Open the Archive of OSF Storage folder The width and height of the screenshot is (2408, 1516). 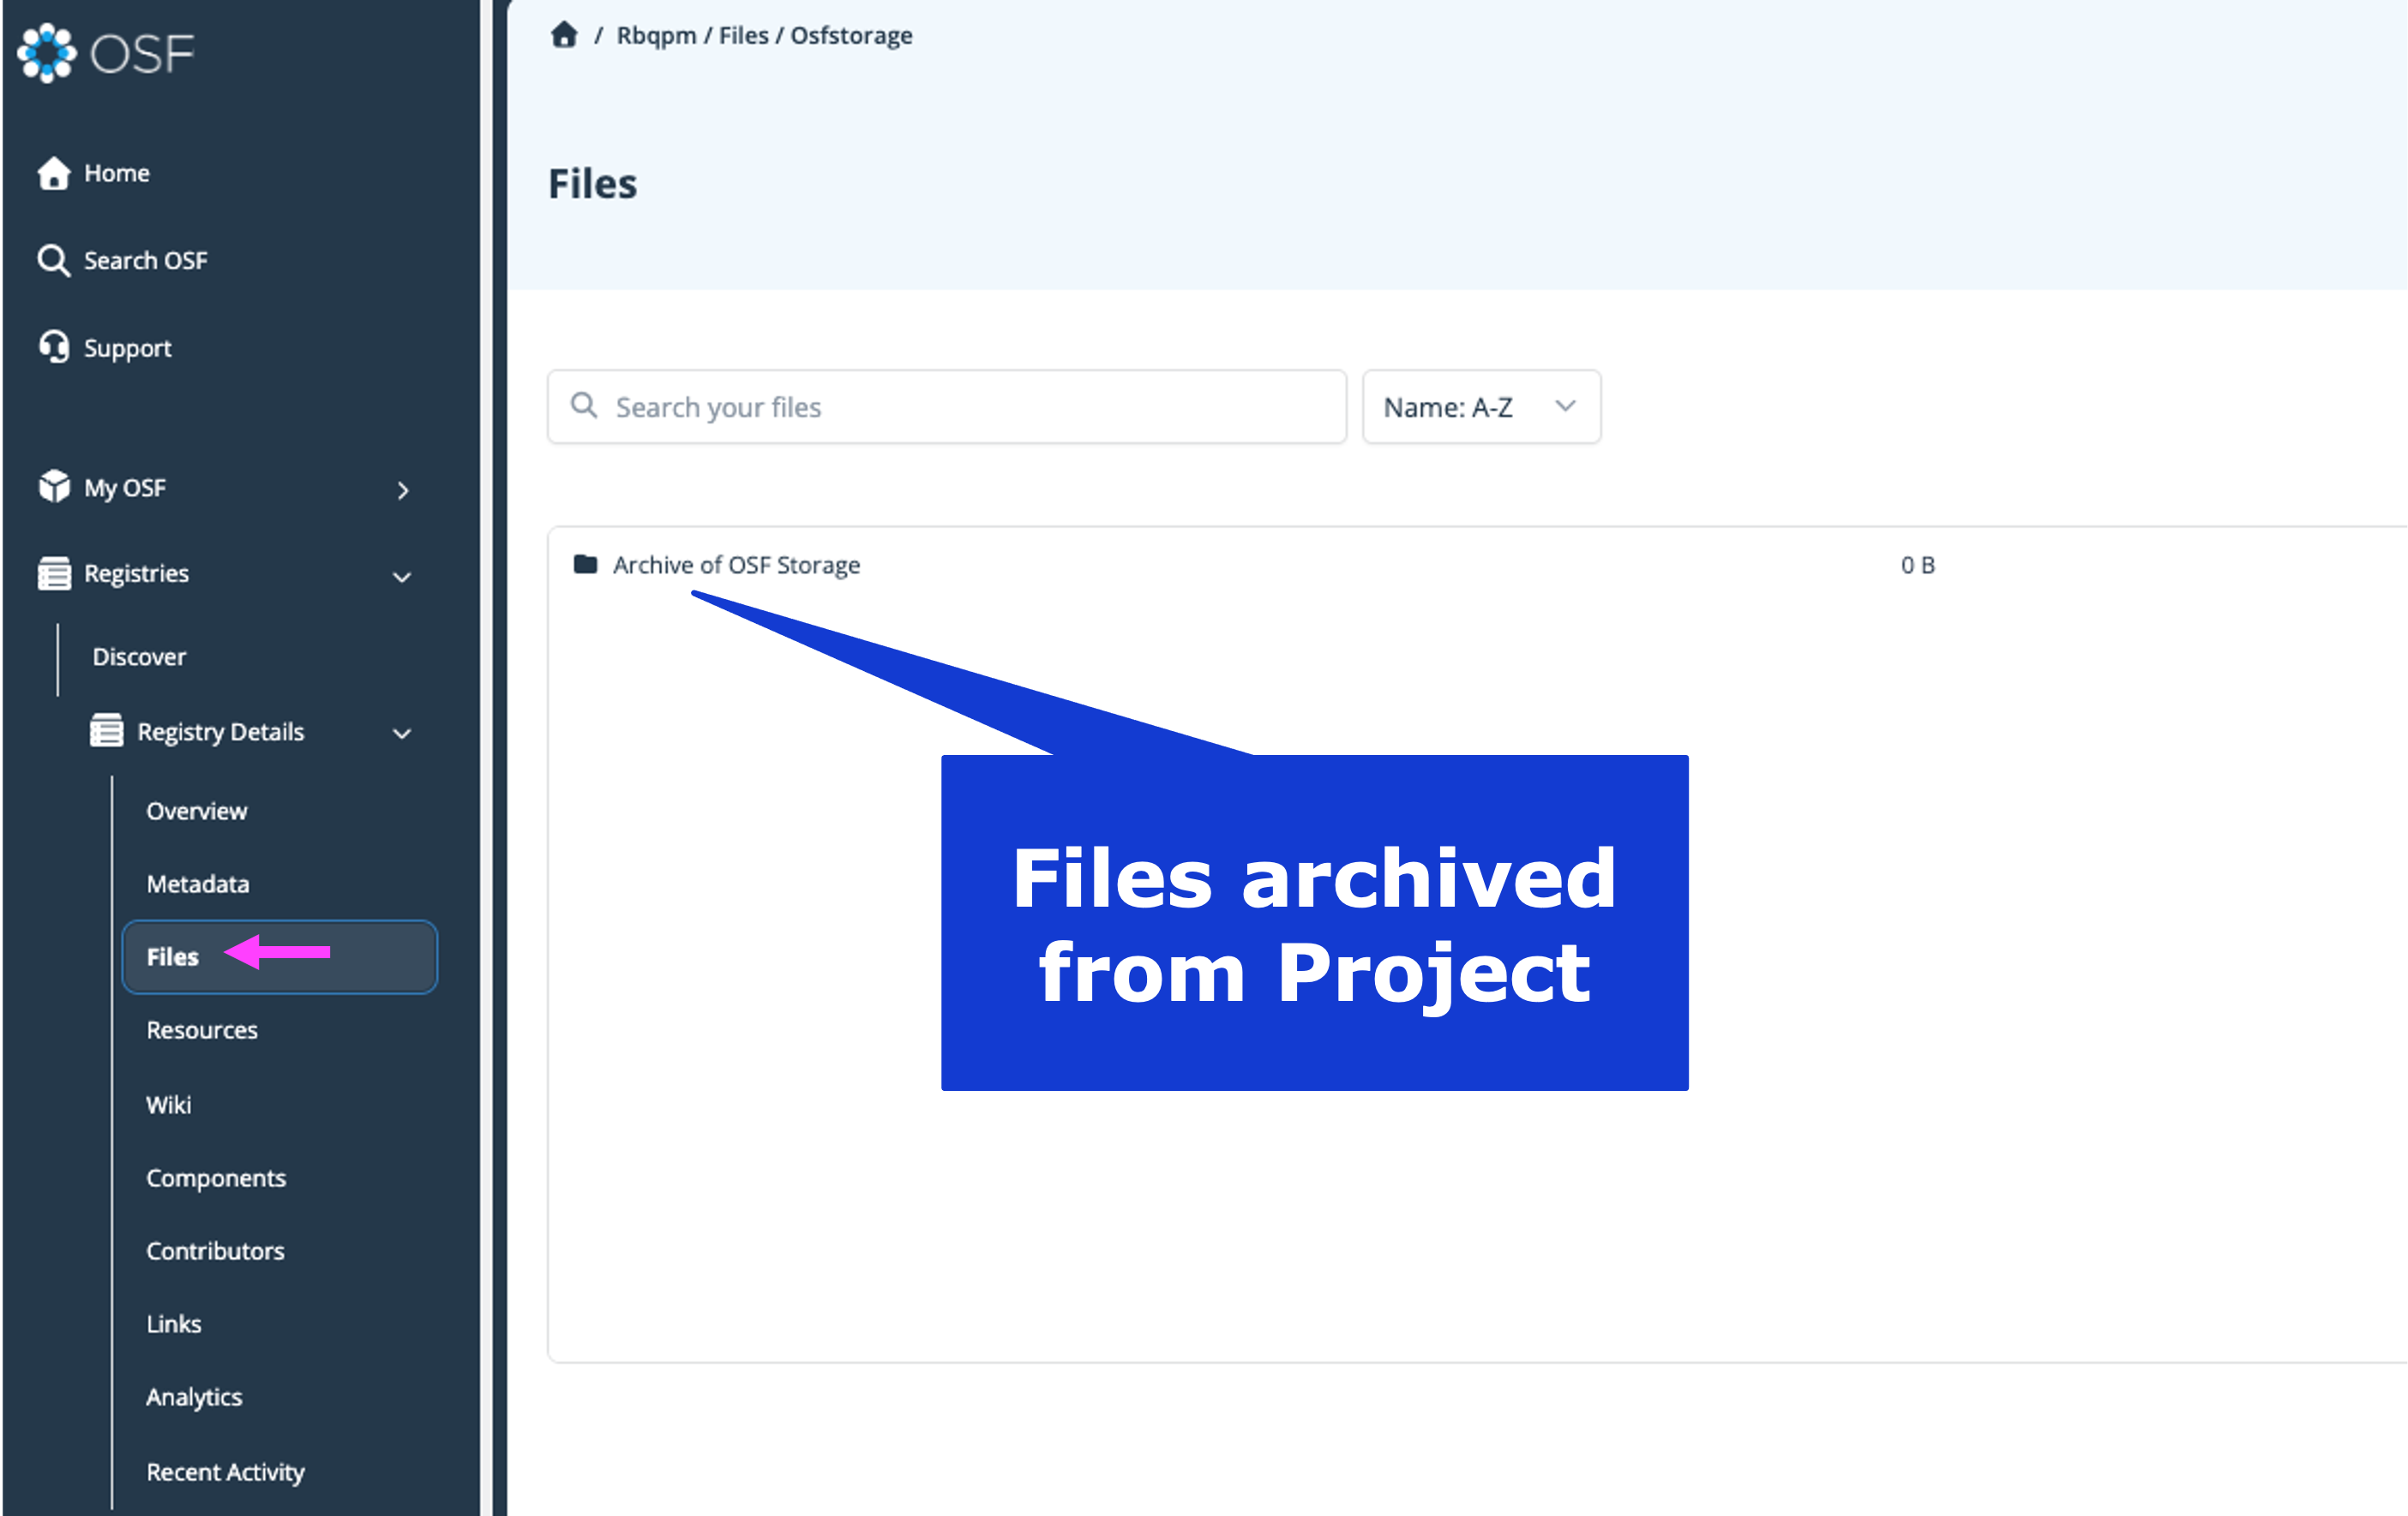pyautogui.click(x=737, y=565)
